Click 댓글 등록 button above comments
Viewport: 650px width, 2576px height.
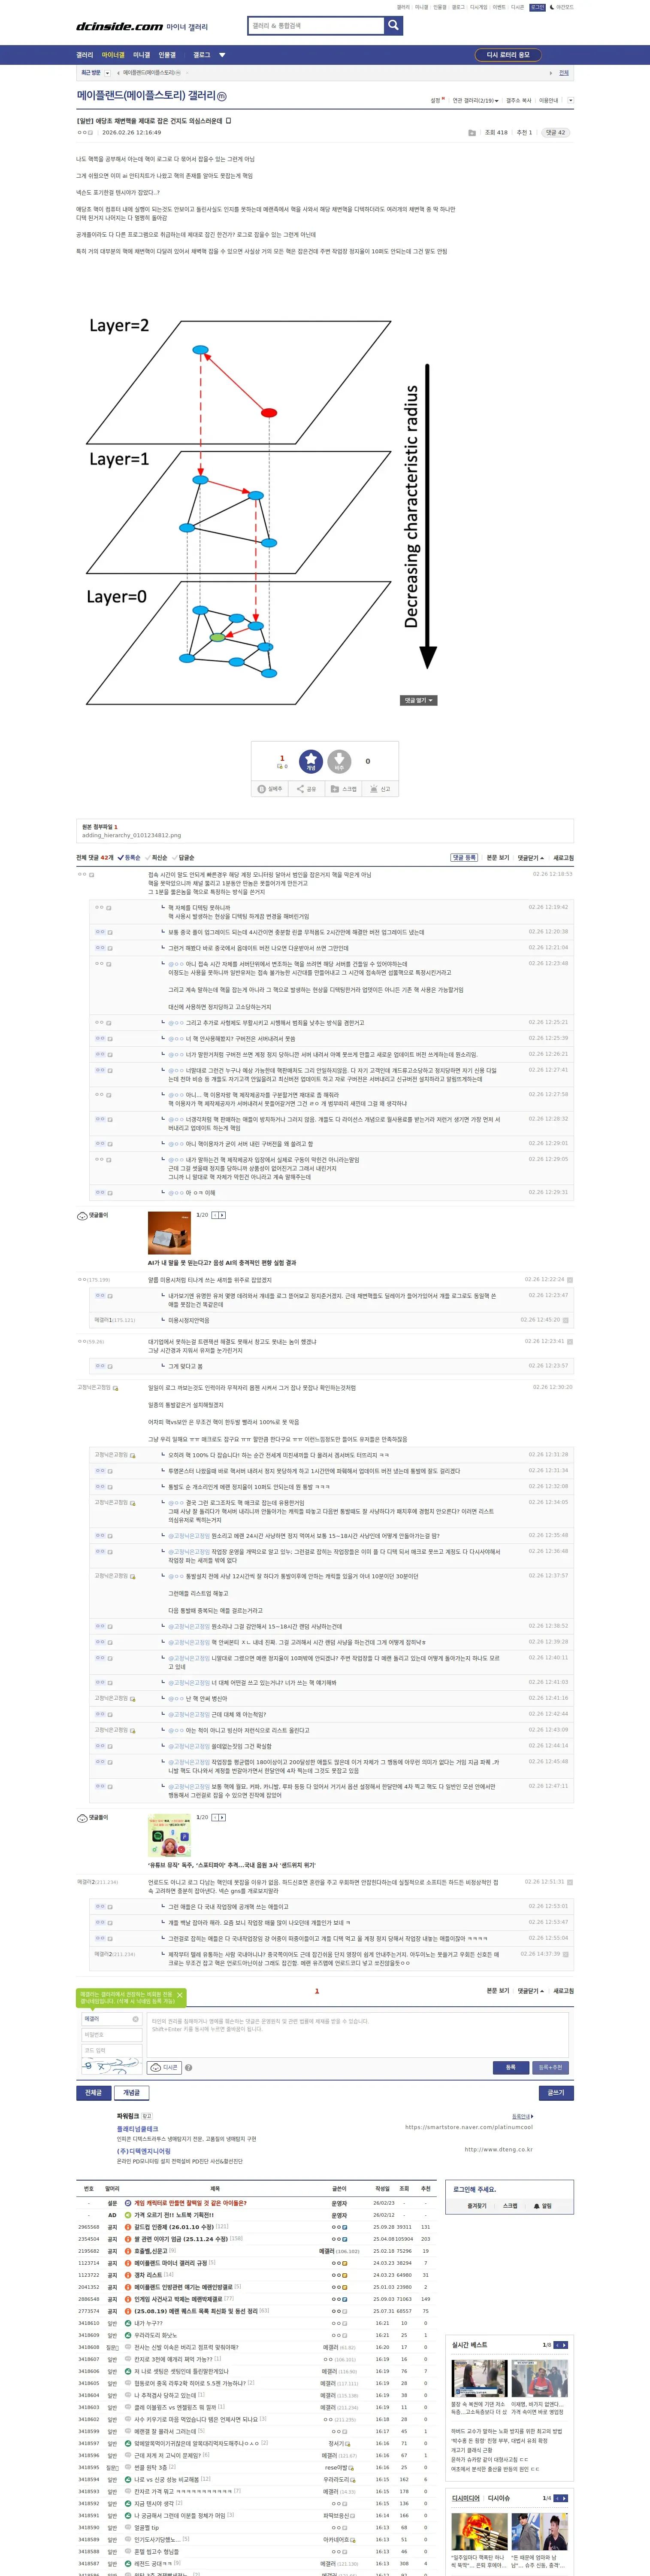point(464,857)
